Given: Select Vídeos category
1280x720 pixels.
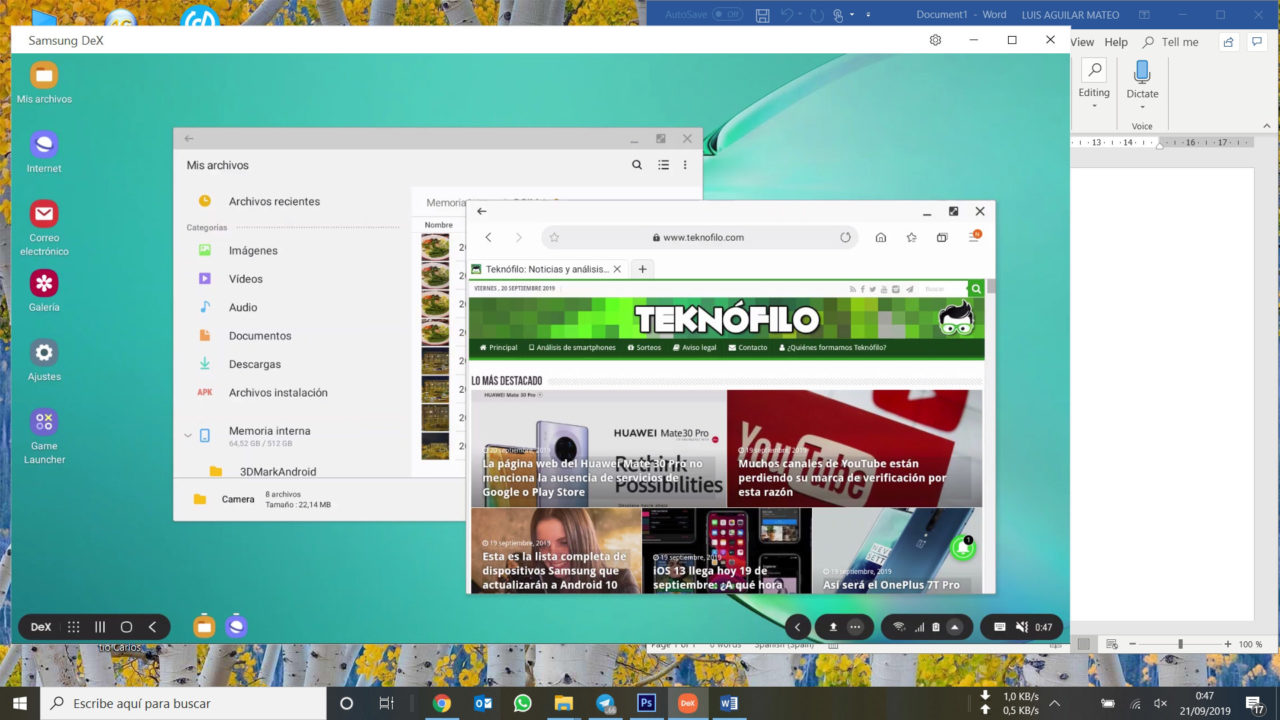Looking at the screenshot, I should pos(246,279).
